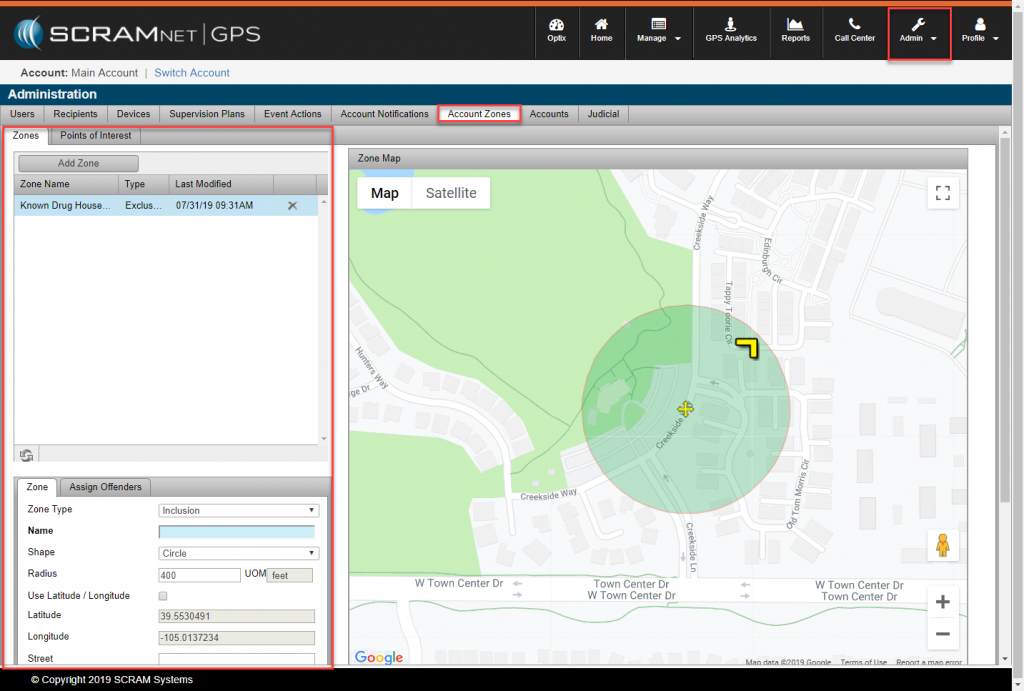Click the refresh icon below zone list
This screenshot has width=1024, height=691.
click(26, 456)
